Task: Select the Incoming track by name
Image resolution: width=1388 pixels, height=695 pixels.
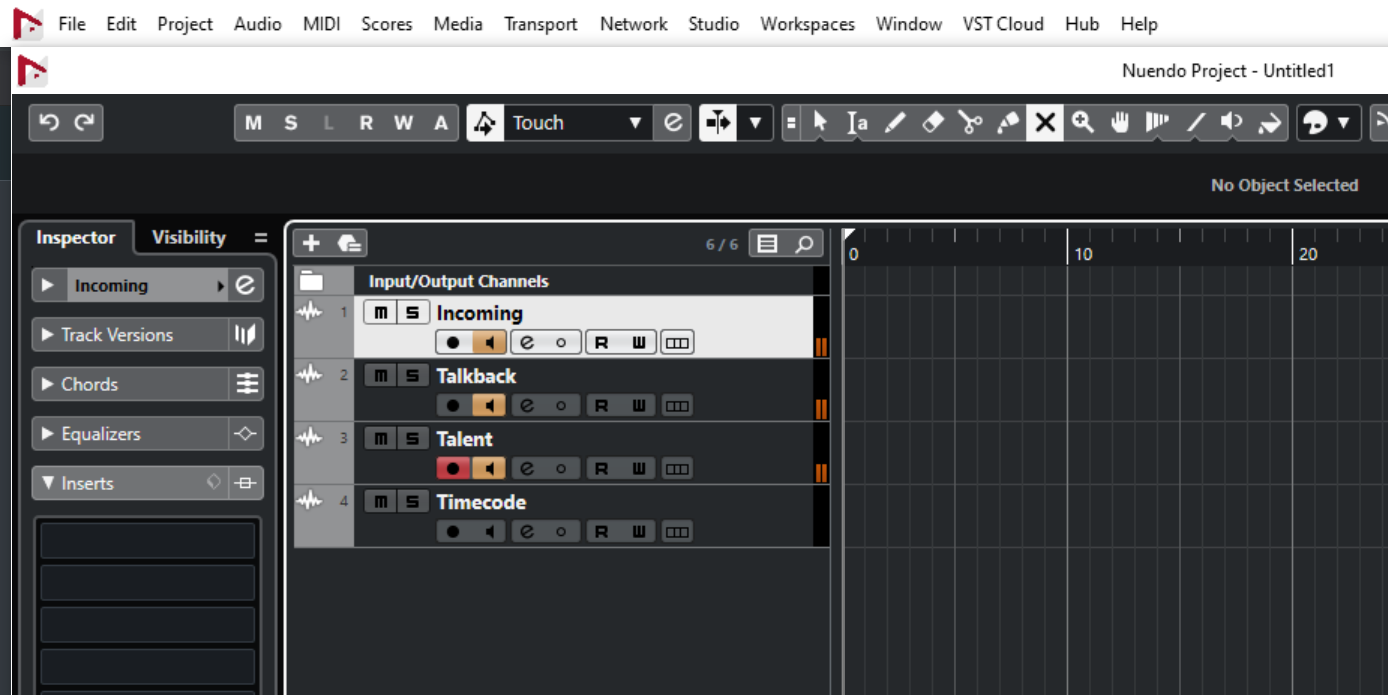Action: 479,313
